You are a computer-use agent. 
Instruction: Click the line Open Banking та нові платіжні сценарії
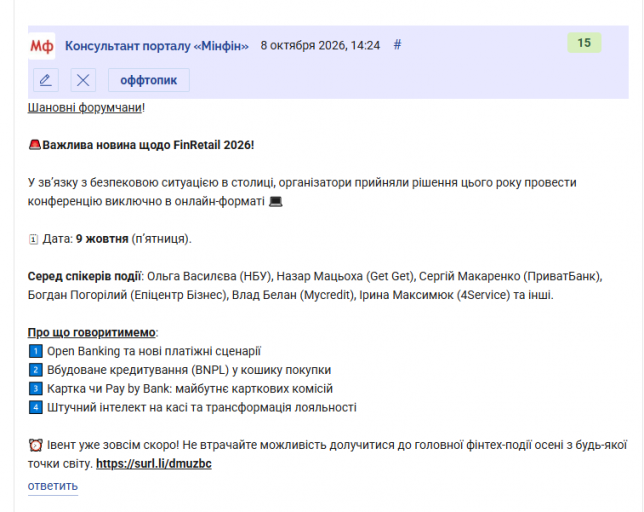point(154,351)
